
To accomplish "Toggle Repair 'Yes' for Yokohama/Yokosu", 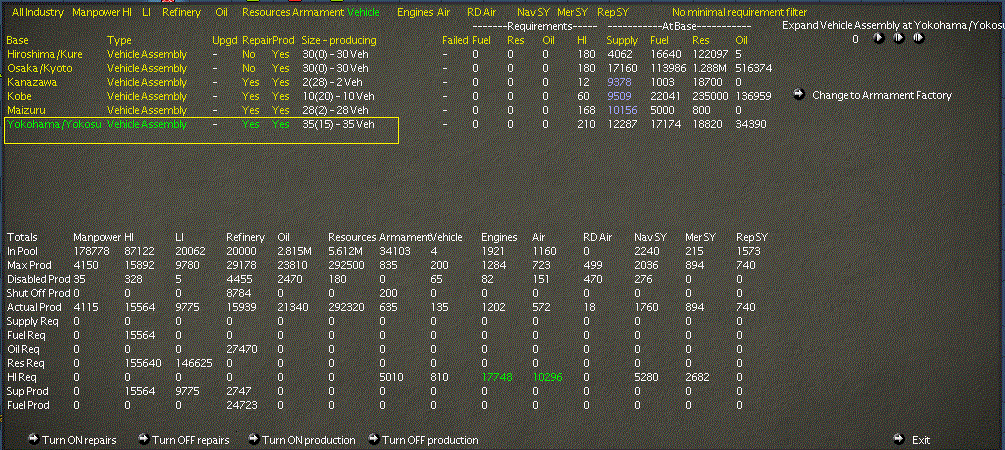I will coord(251,124).
